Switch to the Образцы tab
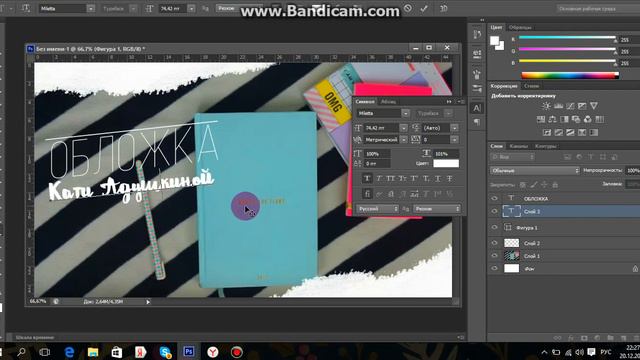 click(520, 27)
